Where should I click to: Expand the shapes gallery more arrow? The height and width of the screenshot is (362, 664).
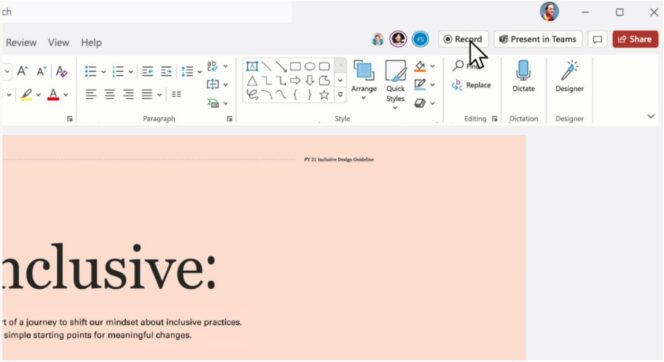(340, 95)
